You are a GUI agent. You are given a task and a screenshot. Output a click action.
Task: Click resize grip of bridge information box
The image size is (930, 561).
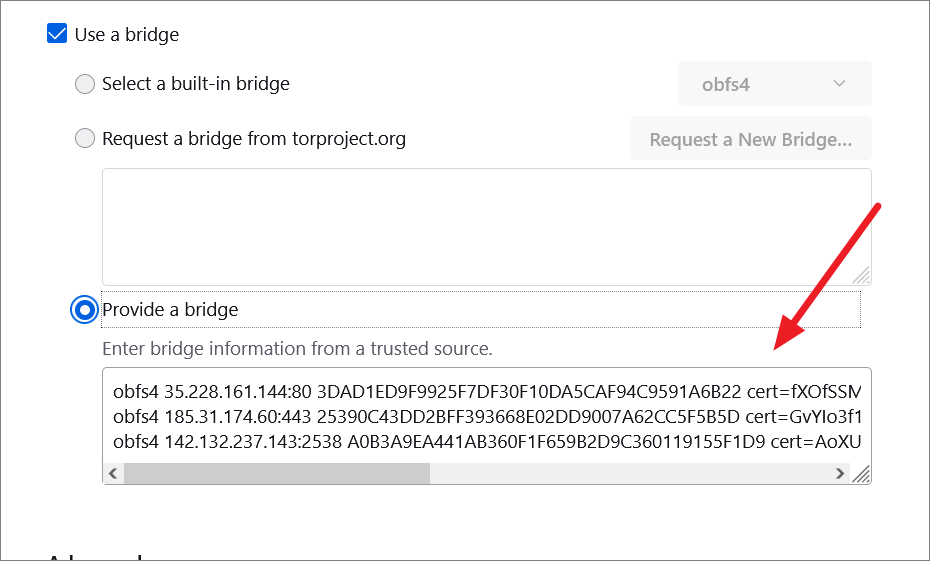pos(861,475)
